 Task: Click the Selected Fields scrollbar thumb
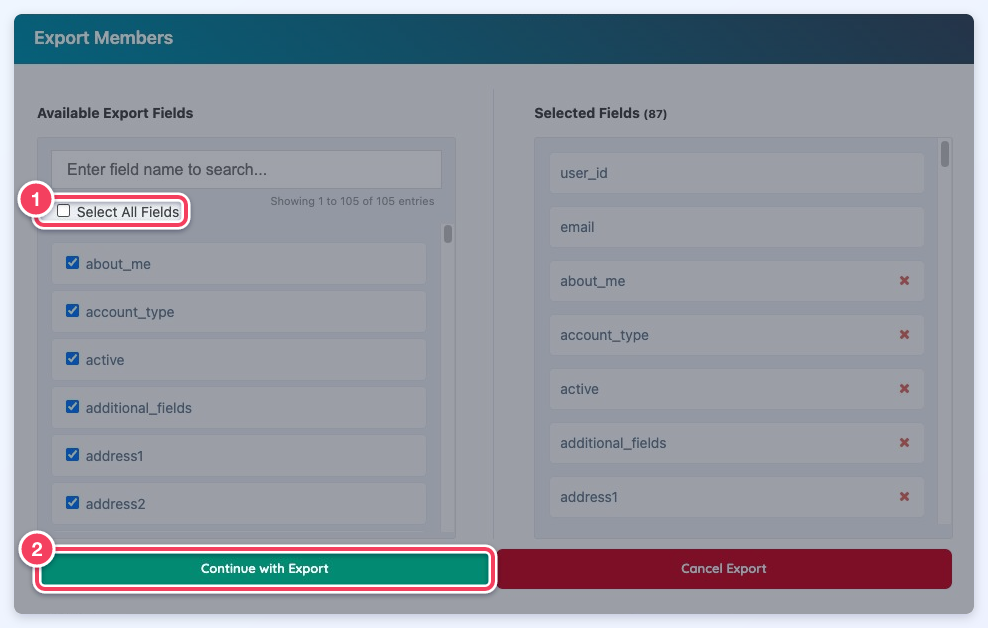945,154
